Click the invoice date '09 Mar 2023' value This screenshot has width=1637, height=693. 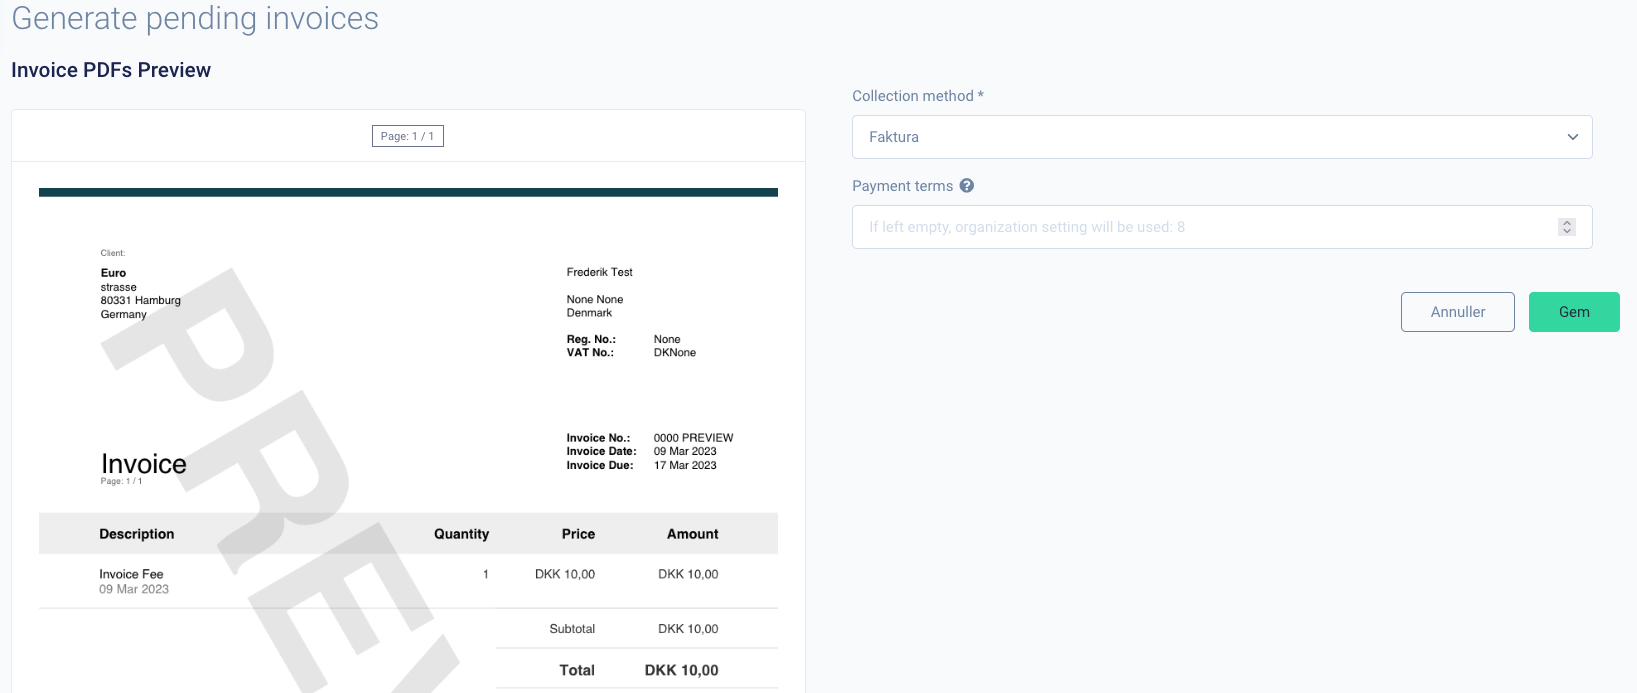685,451
